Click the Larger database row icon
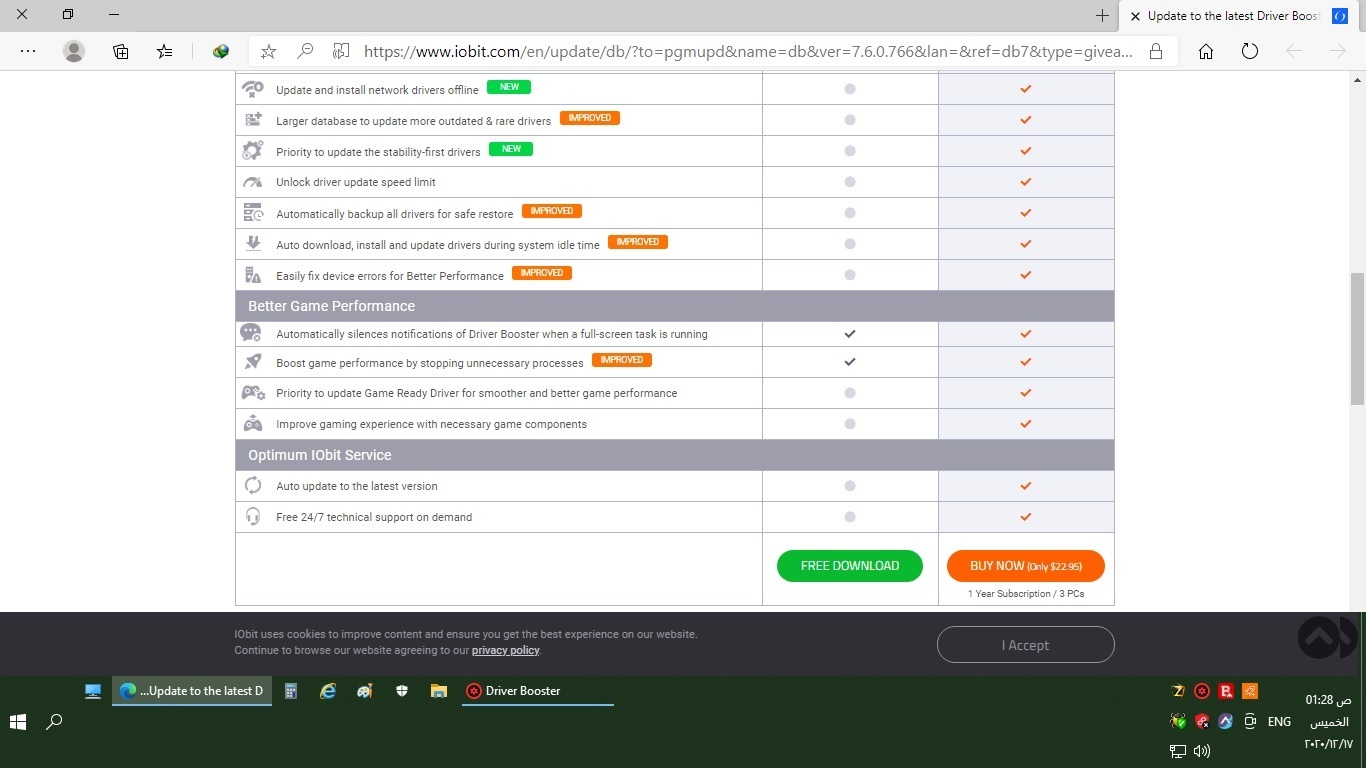The image size is (1366, 768). tap(253, 120)
